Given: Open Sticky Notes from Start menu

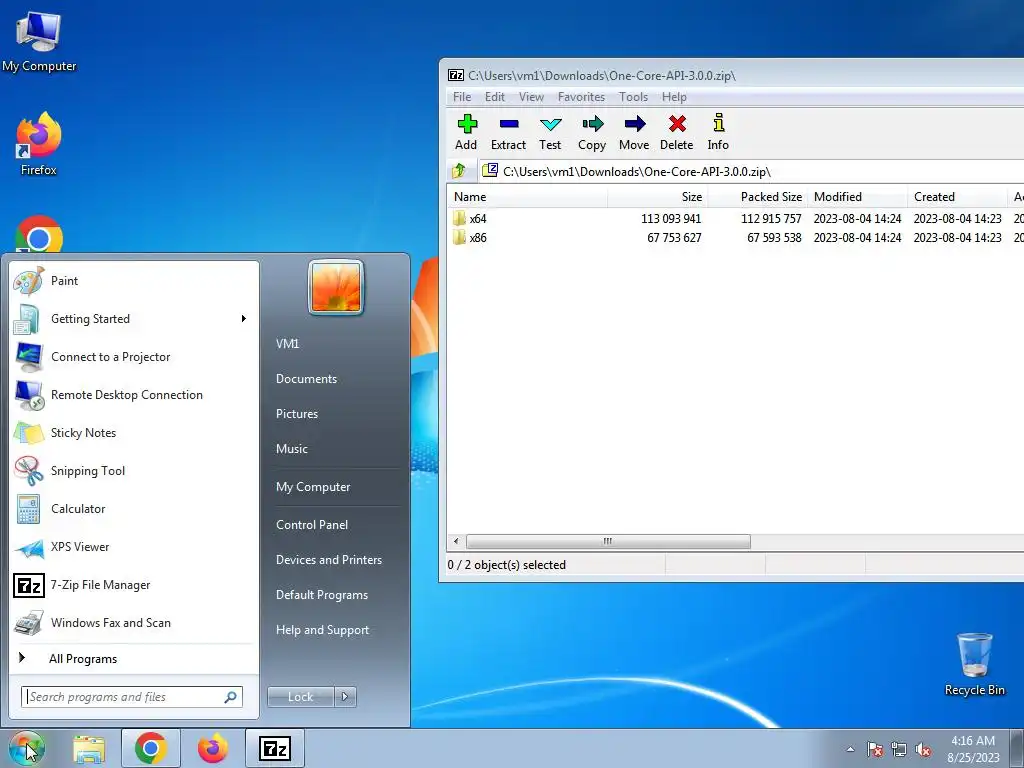Looking at the screenshot, I should (x=133, y=432).
